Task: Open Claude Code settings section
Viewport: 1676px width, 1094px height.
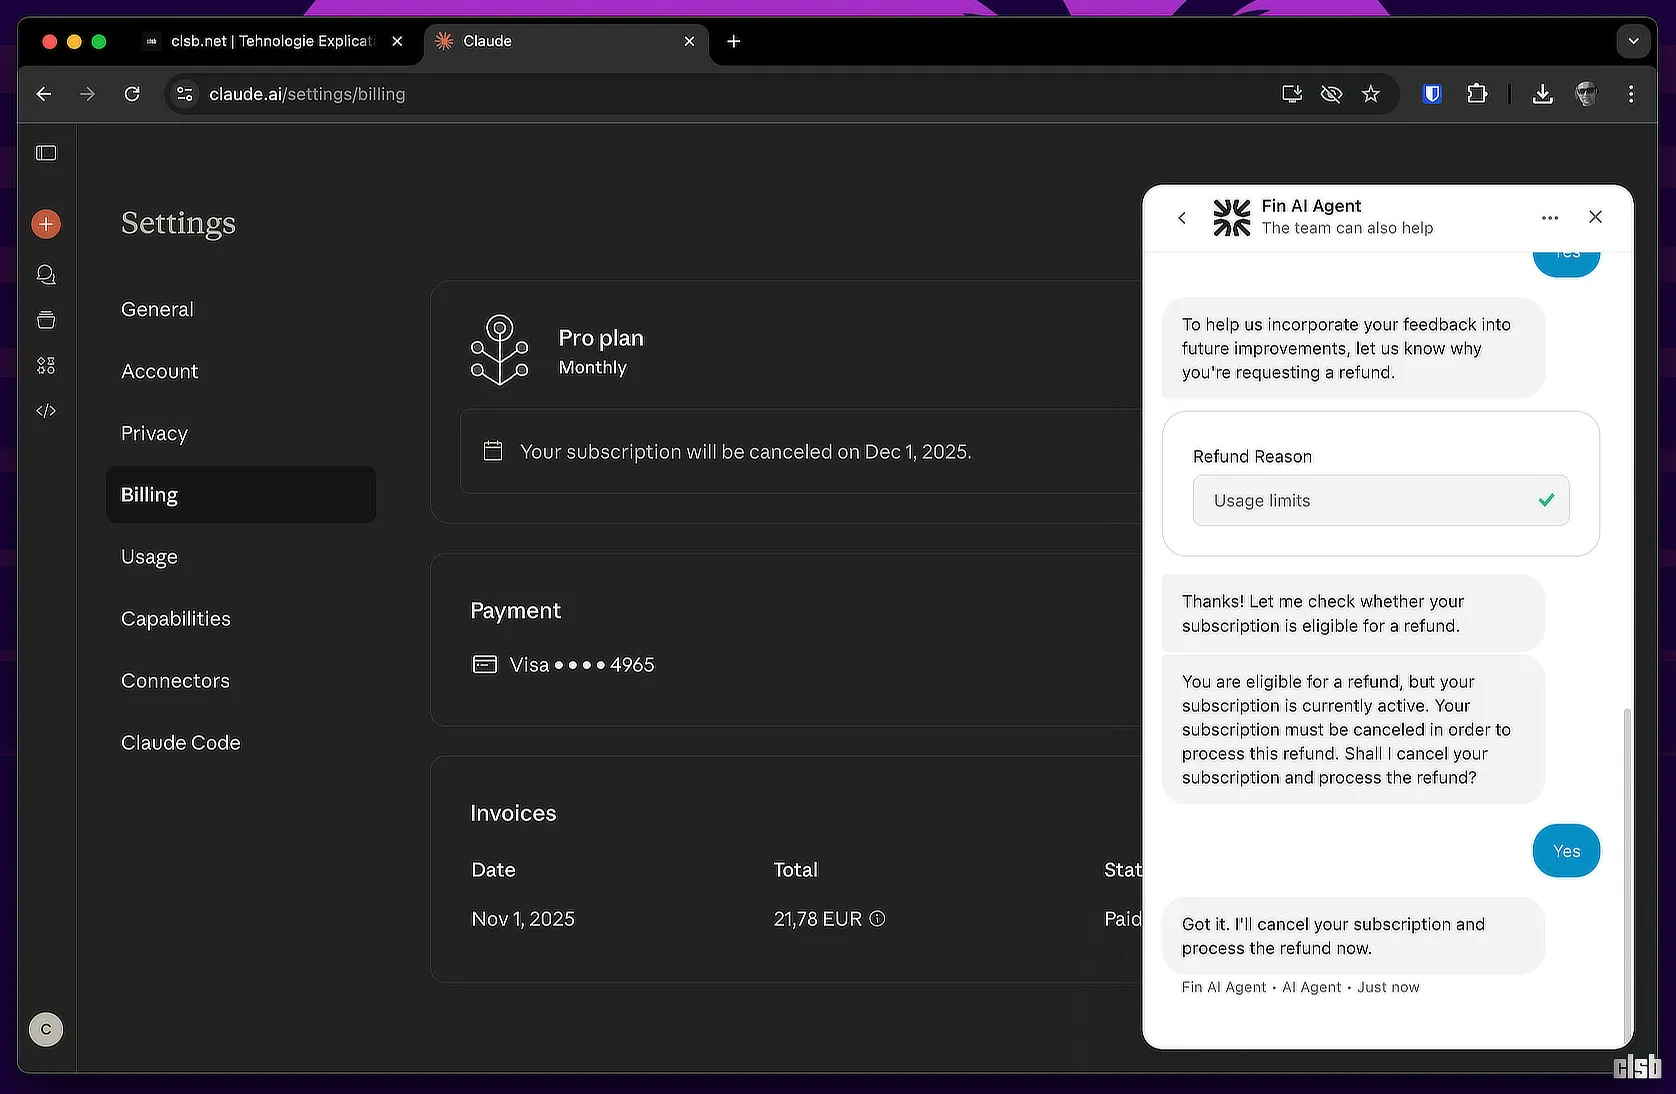Action: click(181, 743)
